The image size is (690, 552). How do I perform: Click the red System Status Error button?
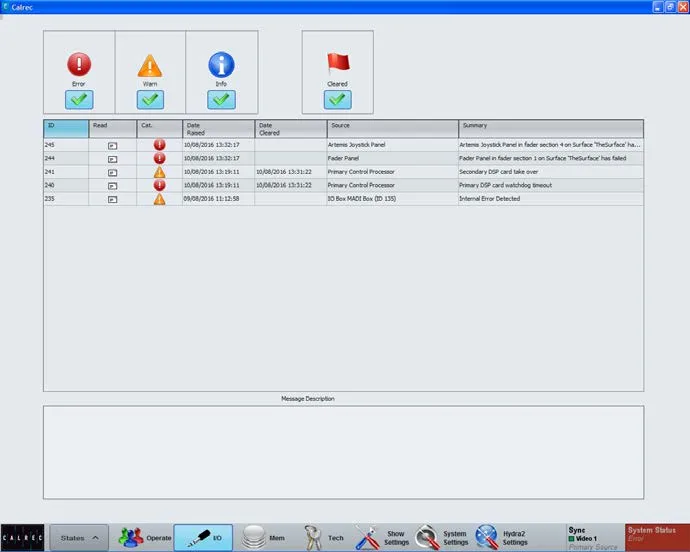pyautogui.click(x=657, y=537)
